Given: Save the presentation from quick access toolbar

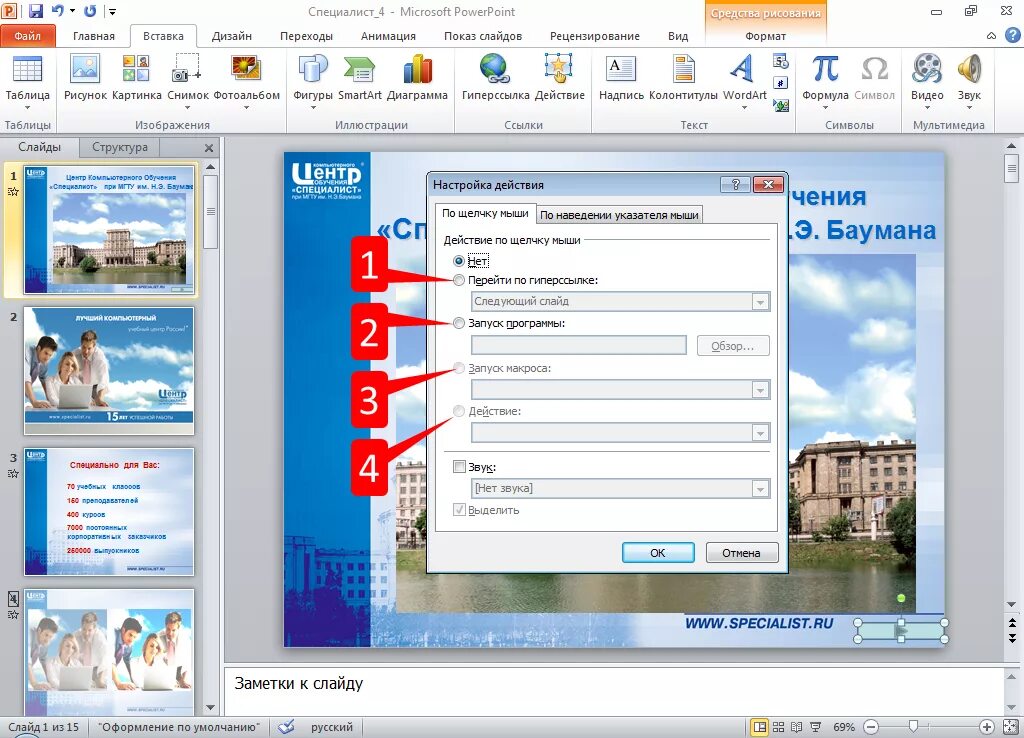Looking at the screenshot, I should coord(35,10).
